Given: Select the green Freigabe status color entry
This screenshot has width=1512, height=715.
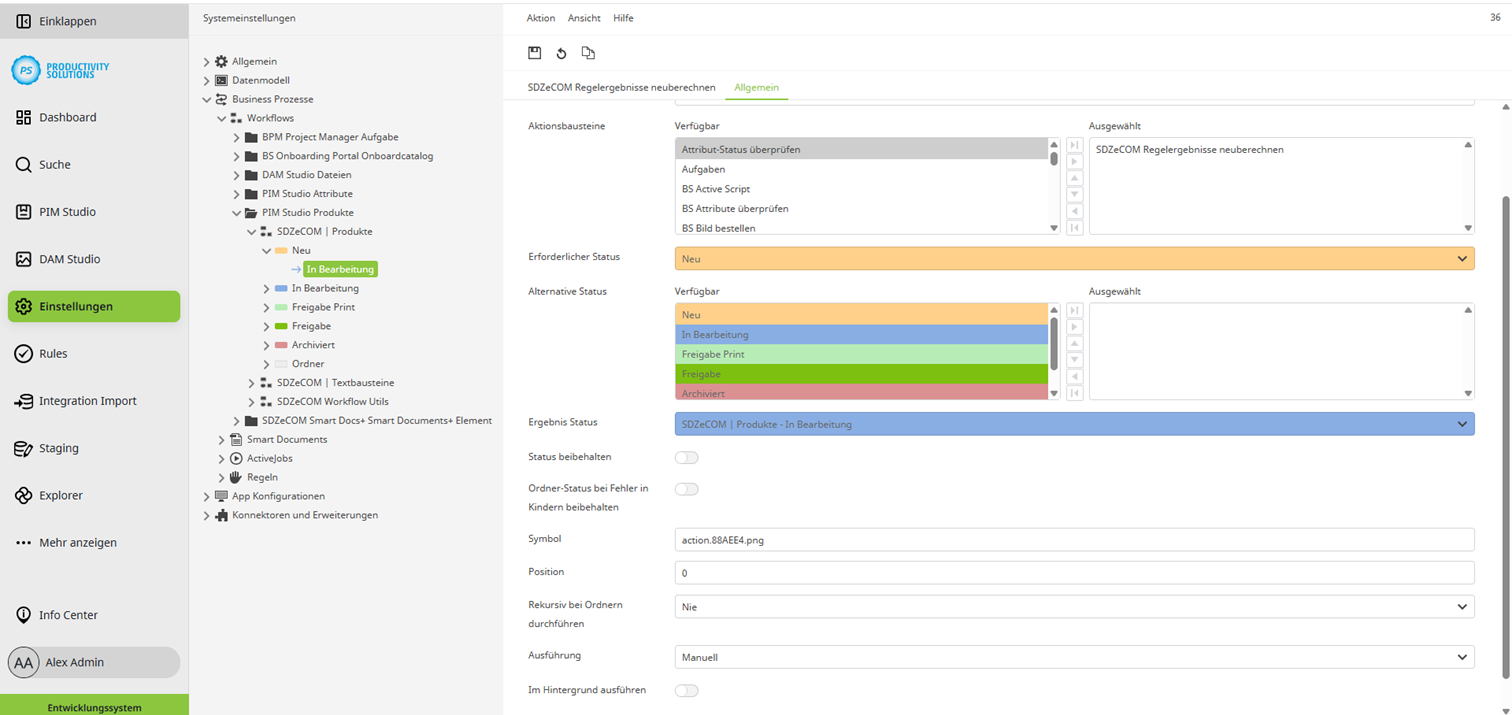Looking at the screenshot, I should [861, 374].
